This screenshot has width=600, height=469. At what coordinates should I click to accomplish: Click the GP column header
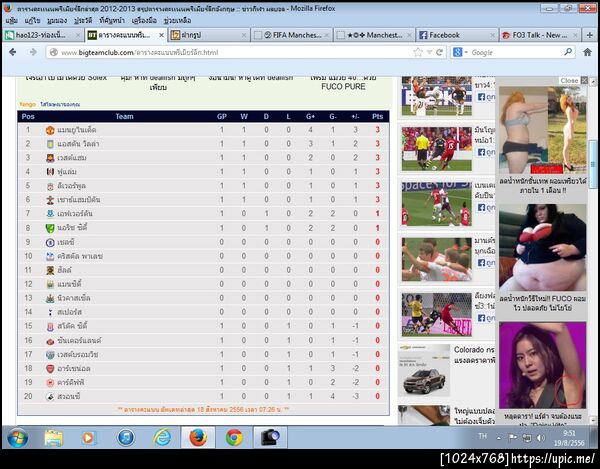(x=222, y=116)
